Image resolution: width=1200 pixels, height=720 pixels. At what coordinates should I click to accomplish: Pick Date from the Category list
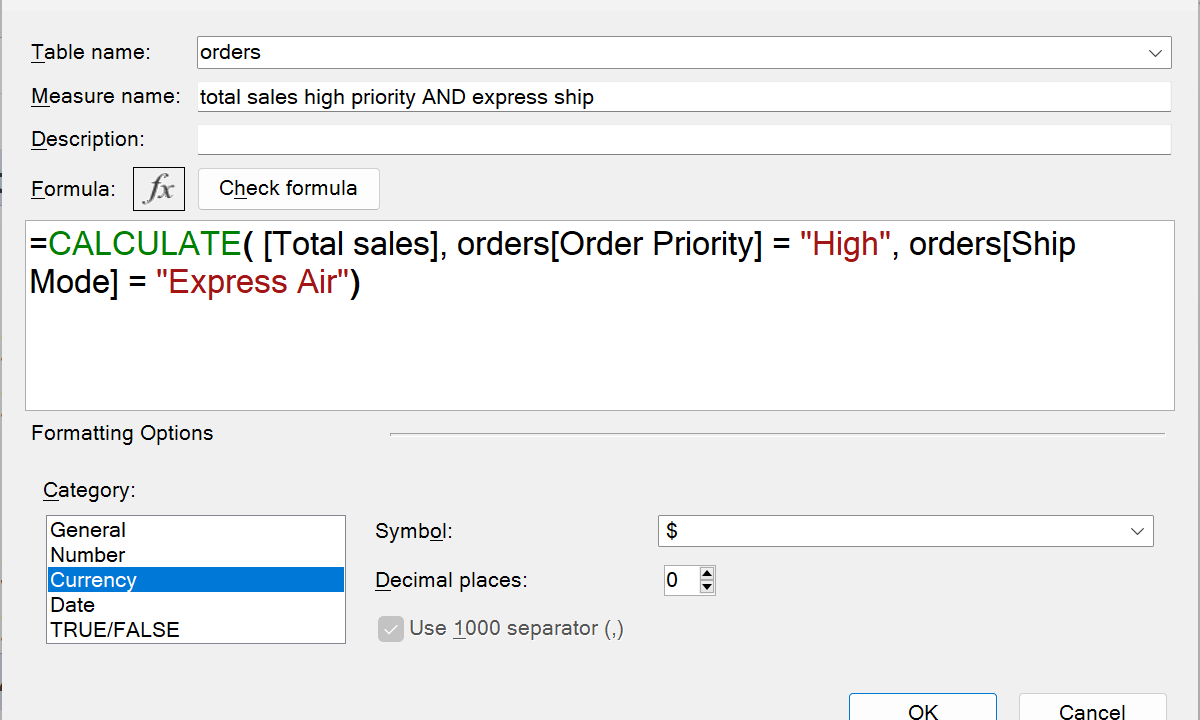click(73, 605)
